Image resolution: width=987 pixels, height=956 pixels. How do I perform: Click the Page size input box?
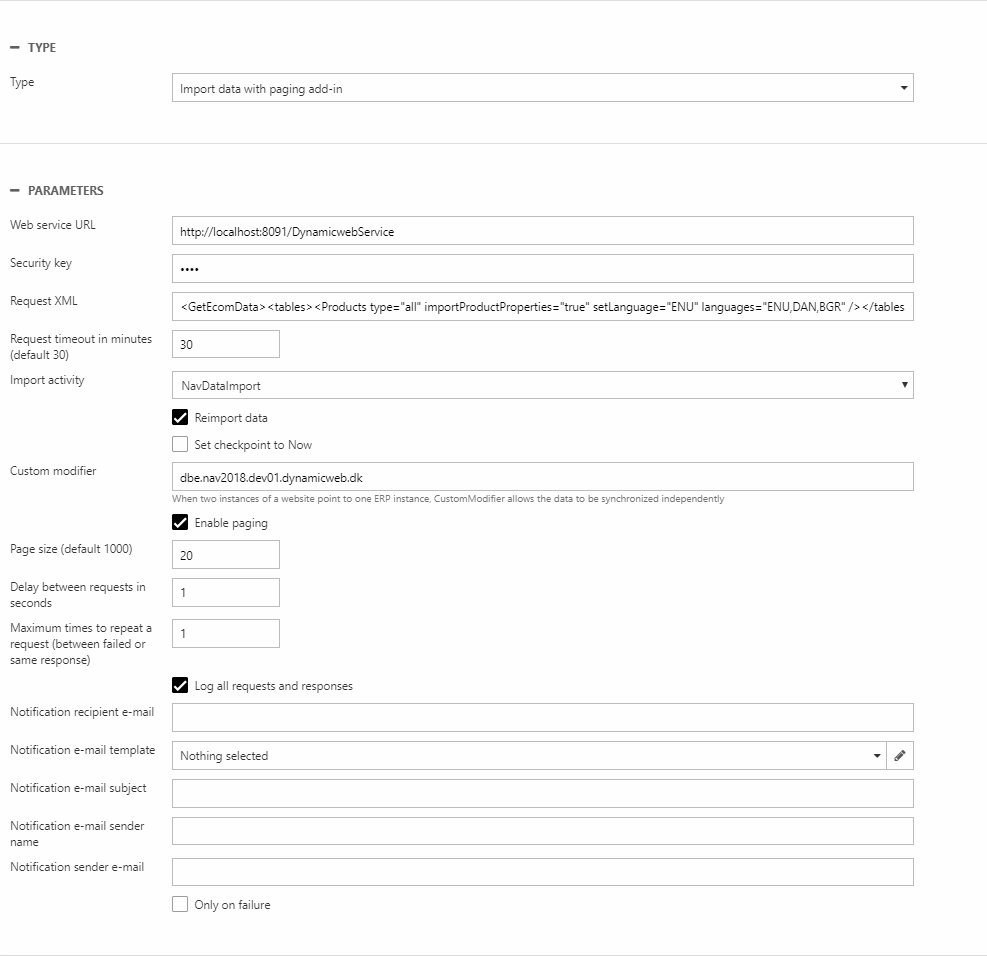(225, 555)
